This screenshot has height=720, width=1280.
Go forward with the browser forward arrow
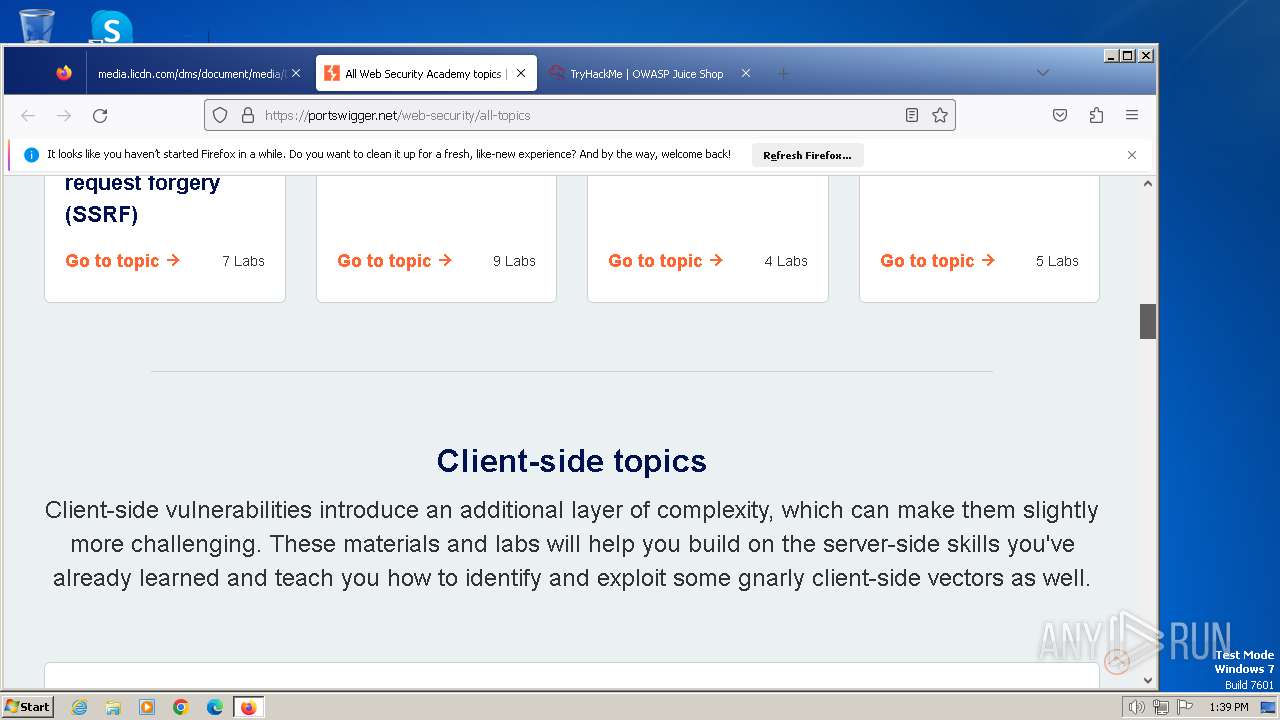pyautogui.click(x=64, y=116)
